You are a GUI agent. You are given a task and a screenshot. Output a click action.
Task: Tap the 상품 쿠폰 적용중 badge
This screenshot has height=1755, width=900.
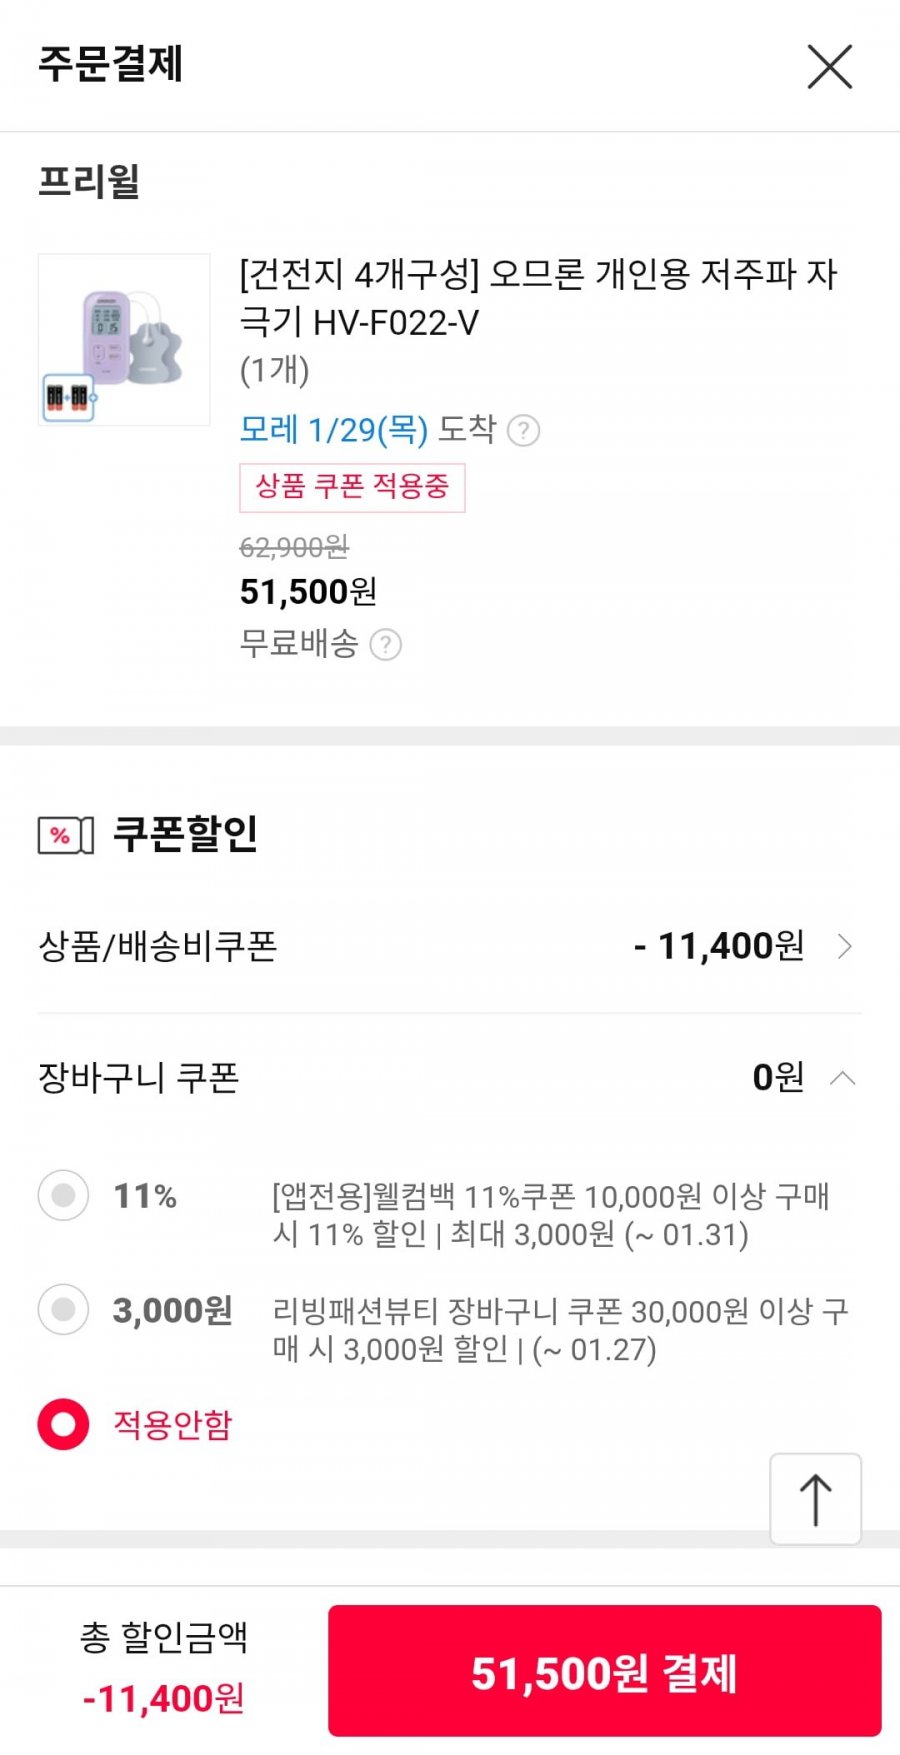(352, 487)
